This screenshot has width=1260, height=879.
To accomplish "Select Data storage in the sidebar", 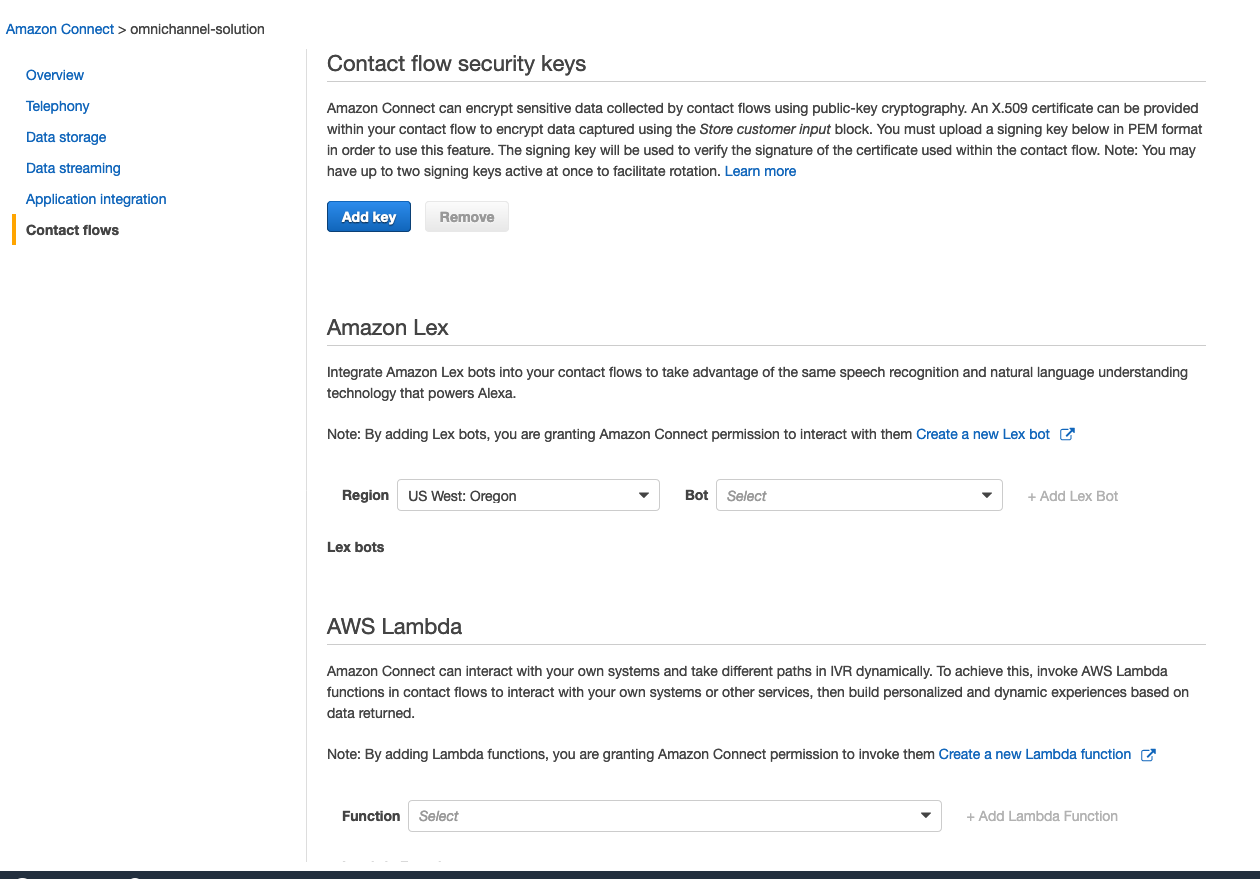I will (66, 137).
